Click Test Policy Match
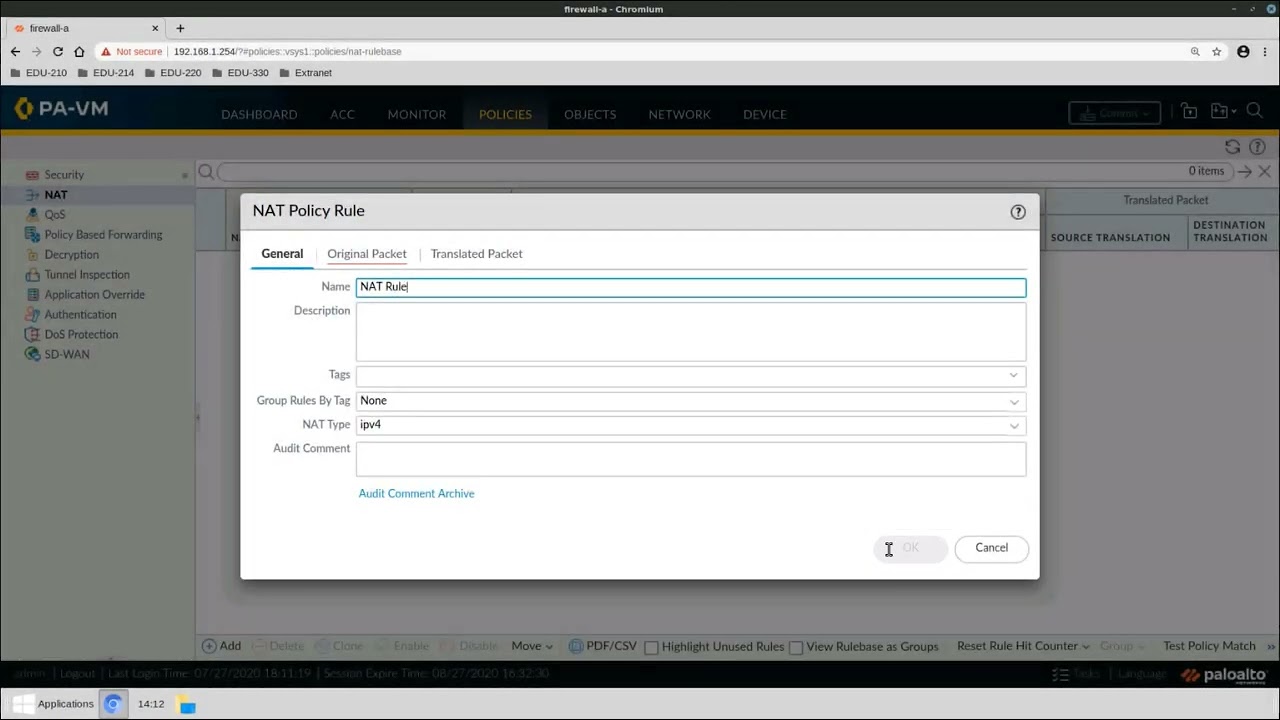This screenshot has width=1280, height=720. coord(1209,647)
